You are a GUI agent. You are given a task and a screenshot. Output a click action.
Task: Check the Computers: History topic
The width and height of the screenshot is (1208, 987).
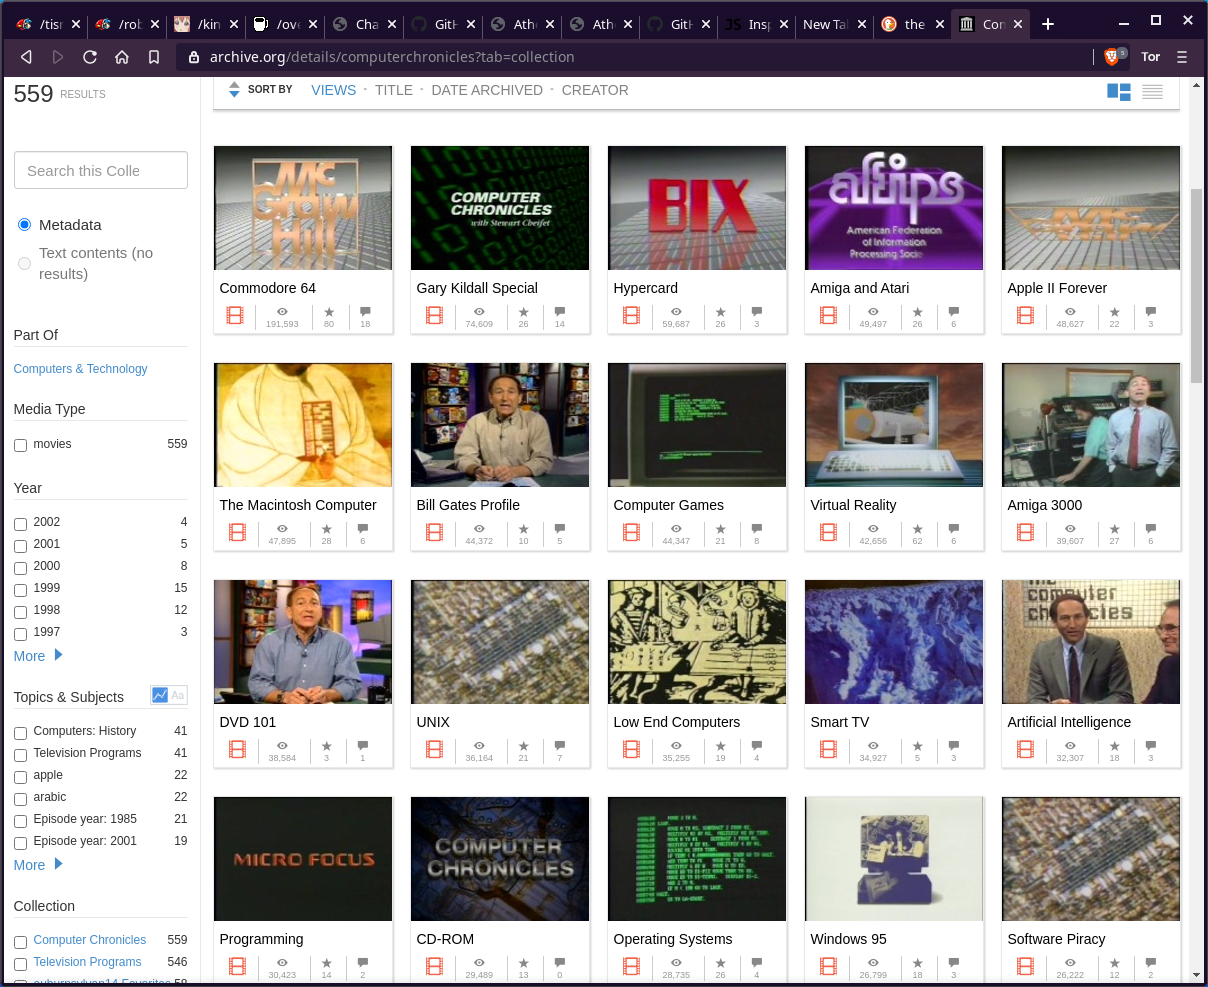coord(20,732)
